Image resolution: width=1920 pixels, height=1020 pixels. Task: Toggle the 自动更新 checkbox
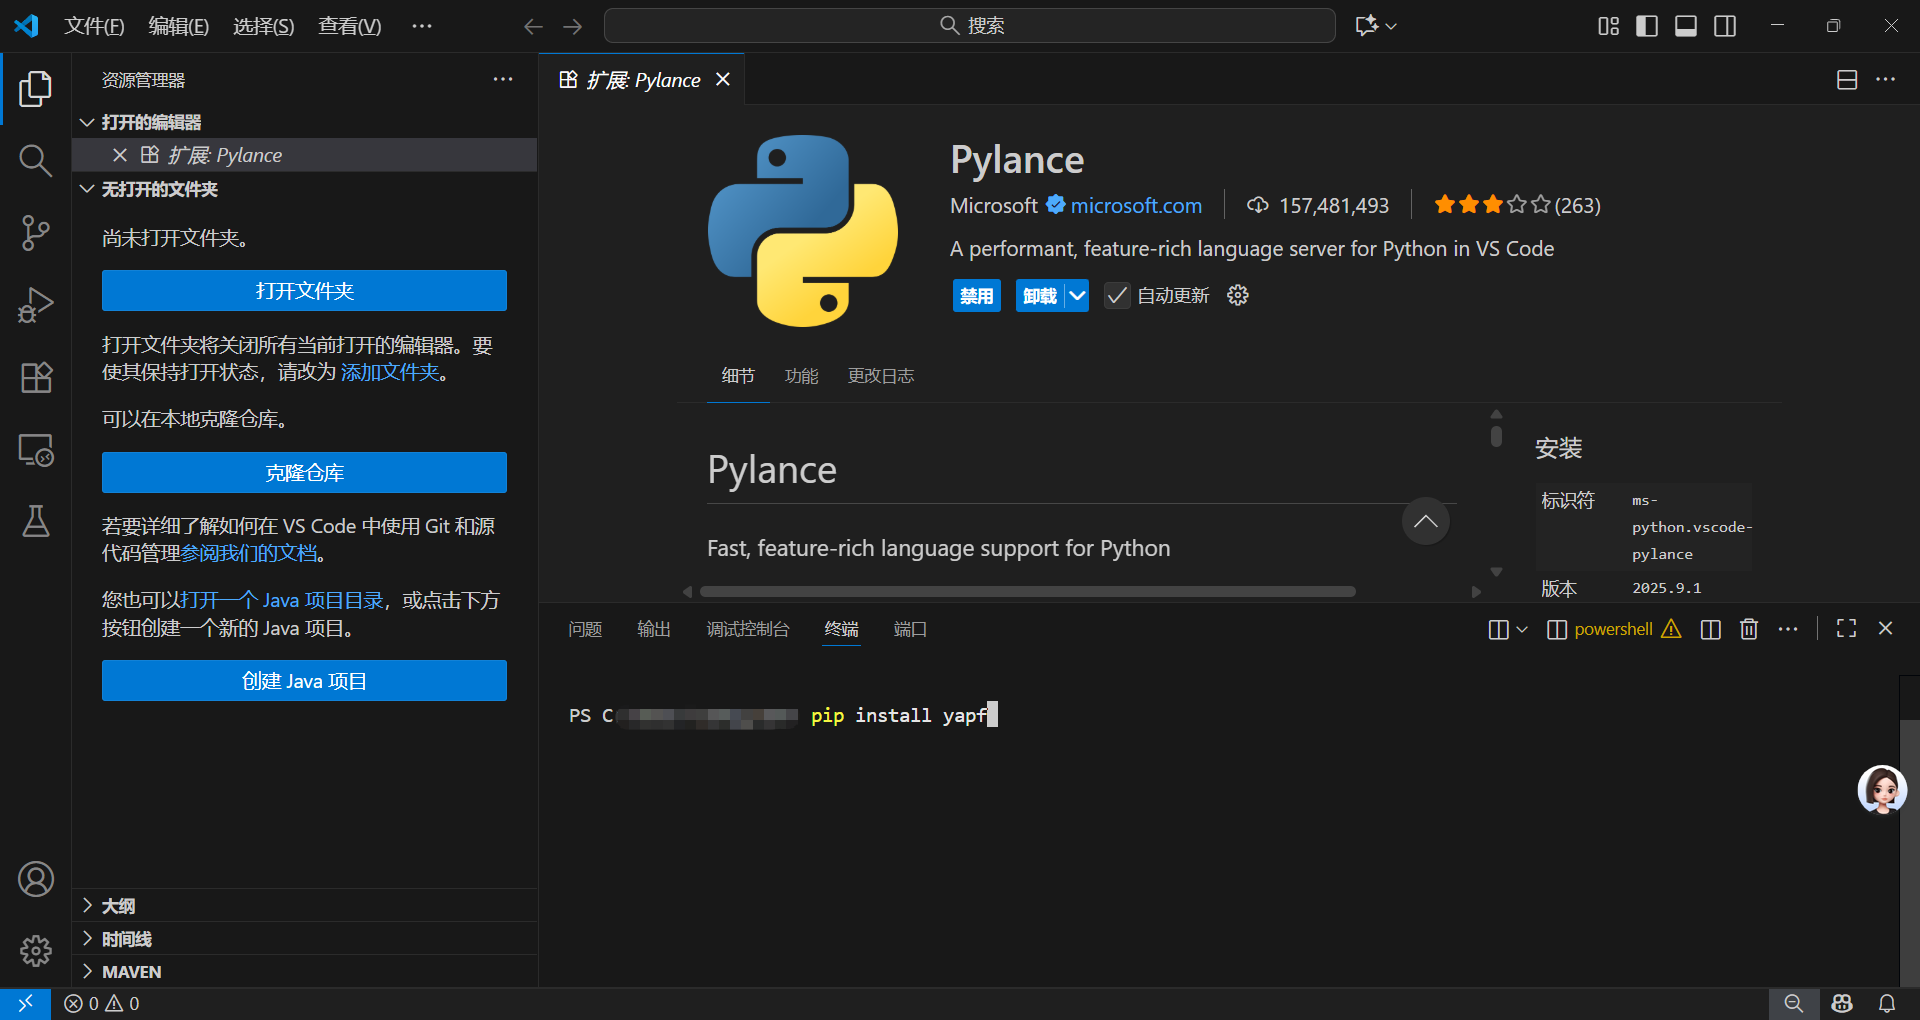coord(1117,296)
